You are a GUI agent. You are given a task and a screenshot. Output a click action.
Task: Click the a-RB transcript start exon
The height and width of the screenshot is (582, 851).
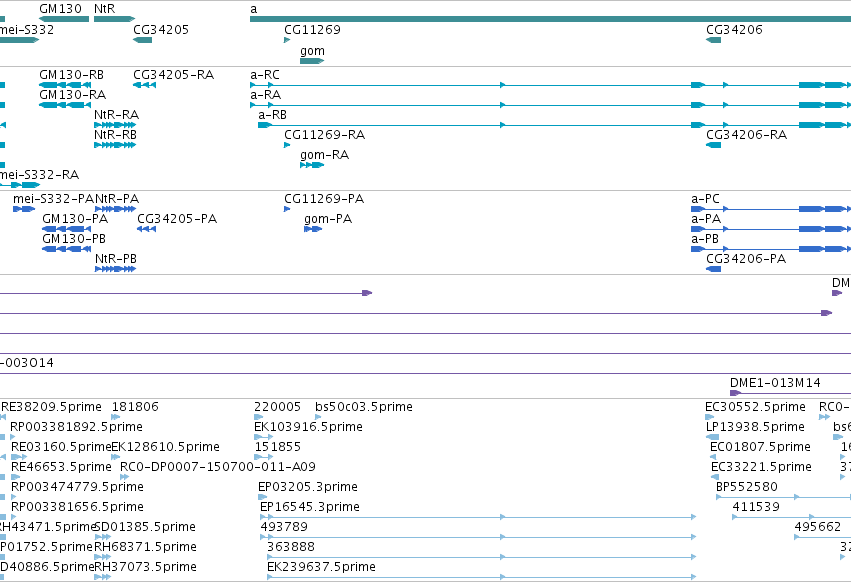(265, 125)
